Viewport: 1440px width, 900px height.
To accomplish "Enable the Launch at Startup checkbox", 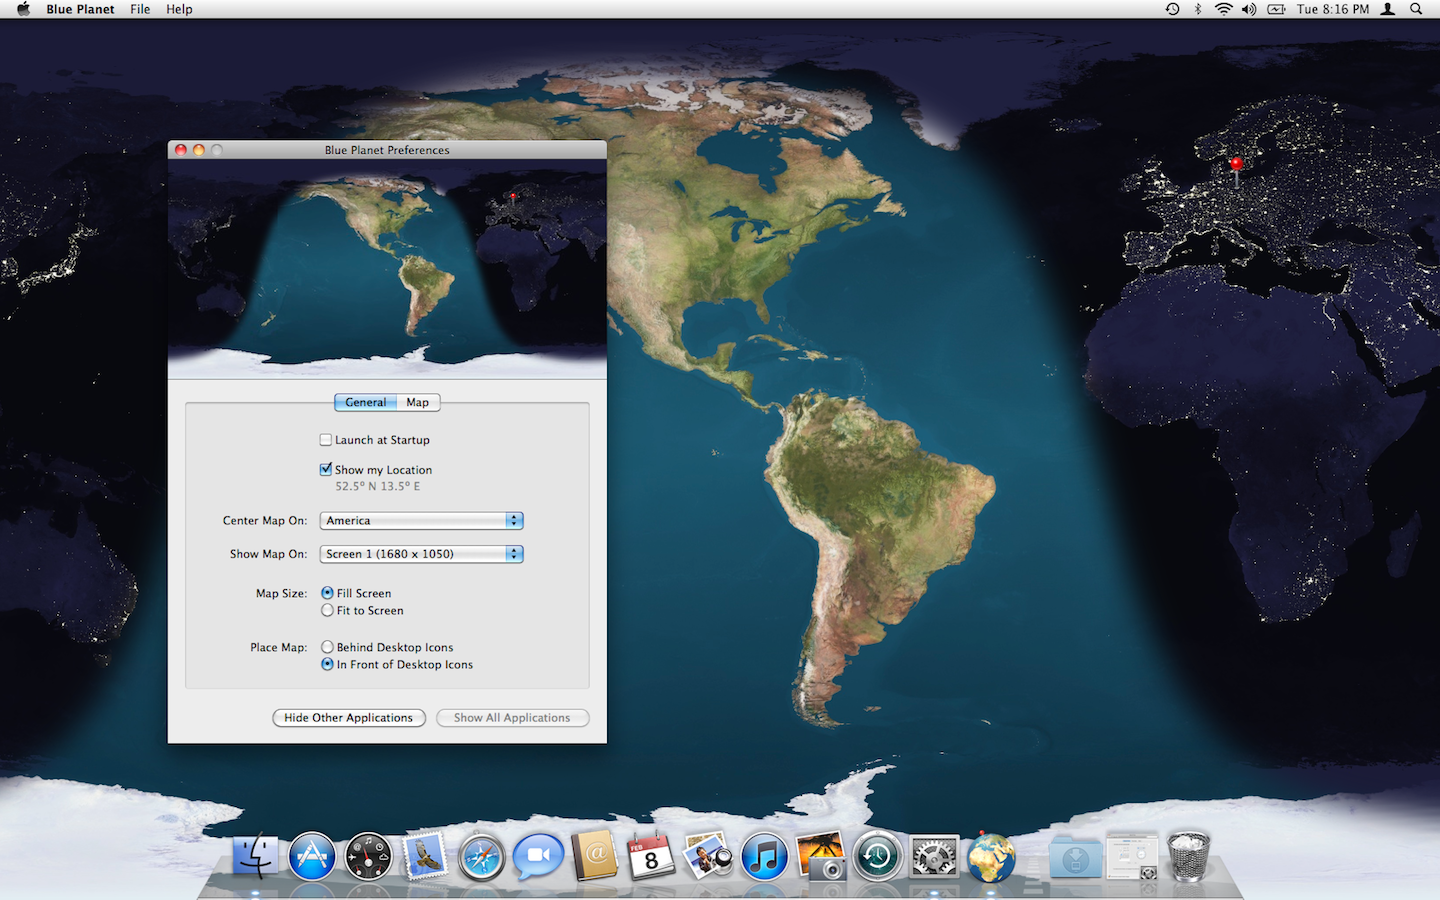I will click(326, 440).
